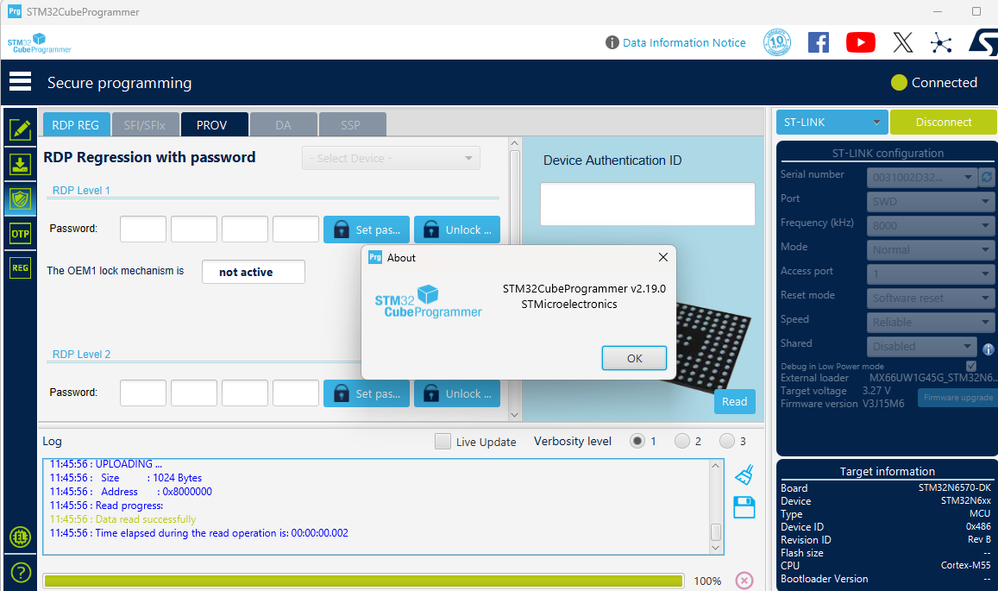Image resolution: width=998 pixels, height=591 pixels.
Task: Open the REG registers sidebar icon
Action: [20, 268]
